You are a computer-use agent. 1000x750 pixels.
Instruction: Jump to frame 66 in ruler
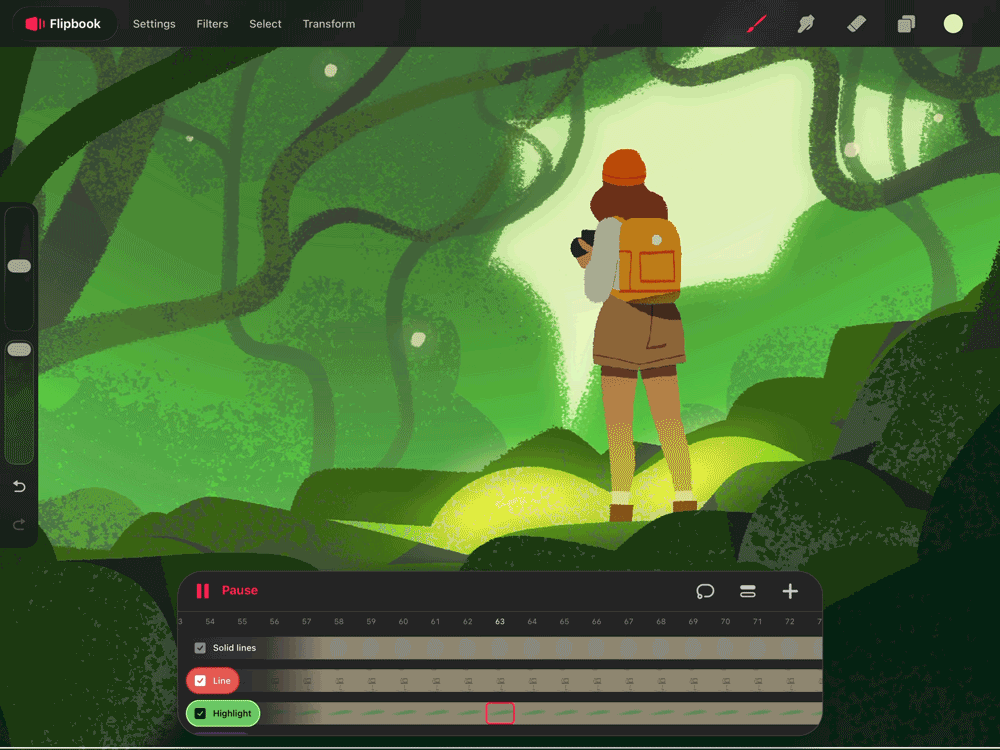tap(596, 621)
